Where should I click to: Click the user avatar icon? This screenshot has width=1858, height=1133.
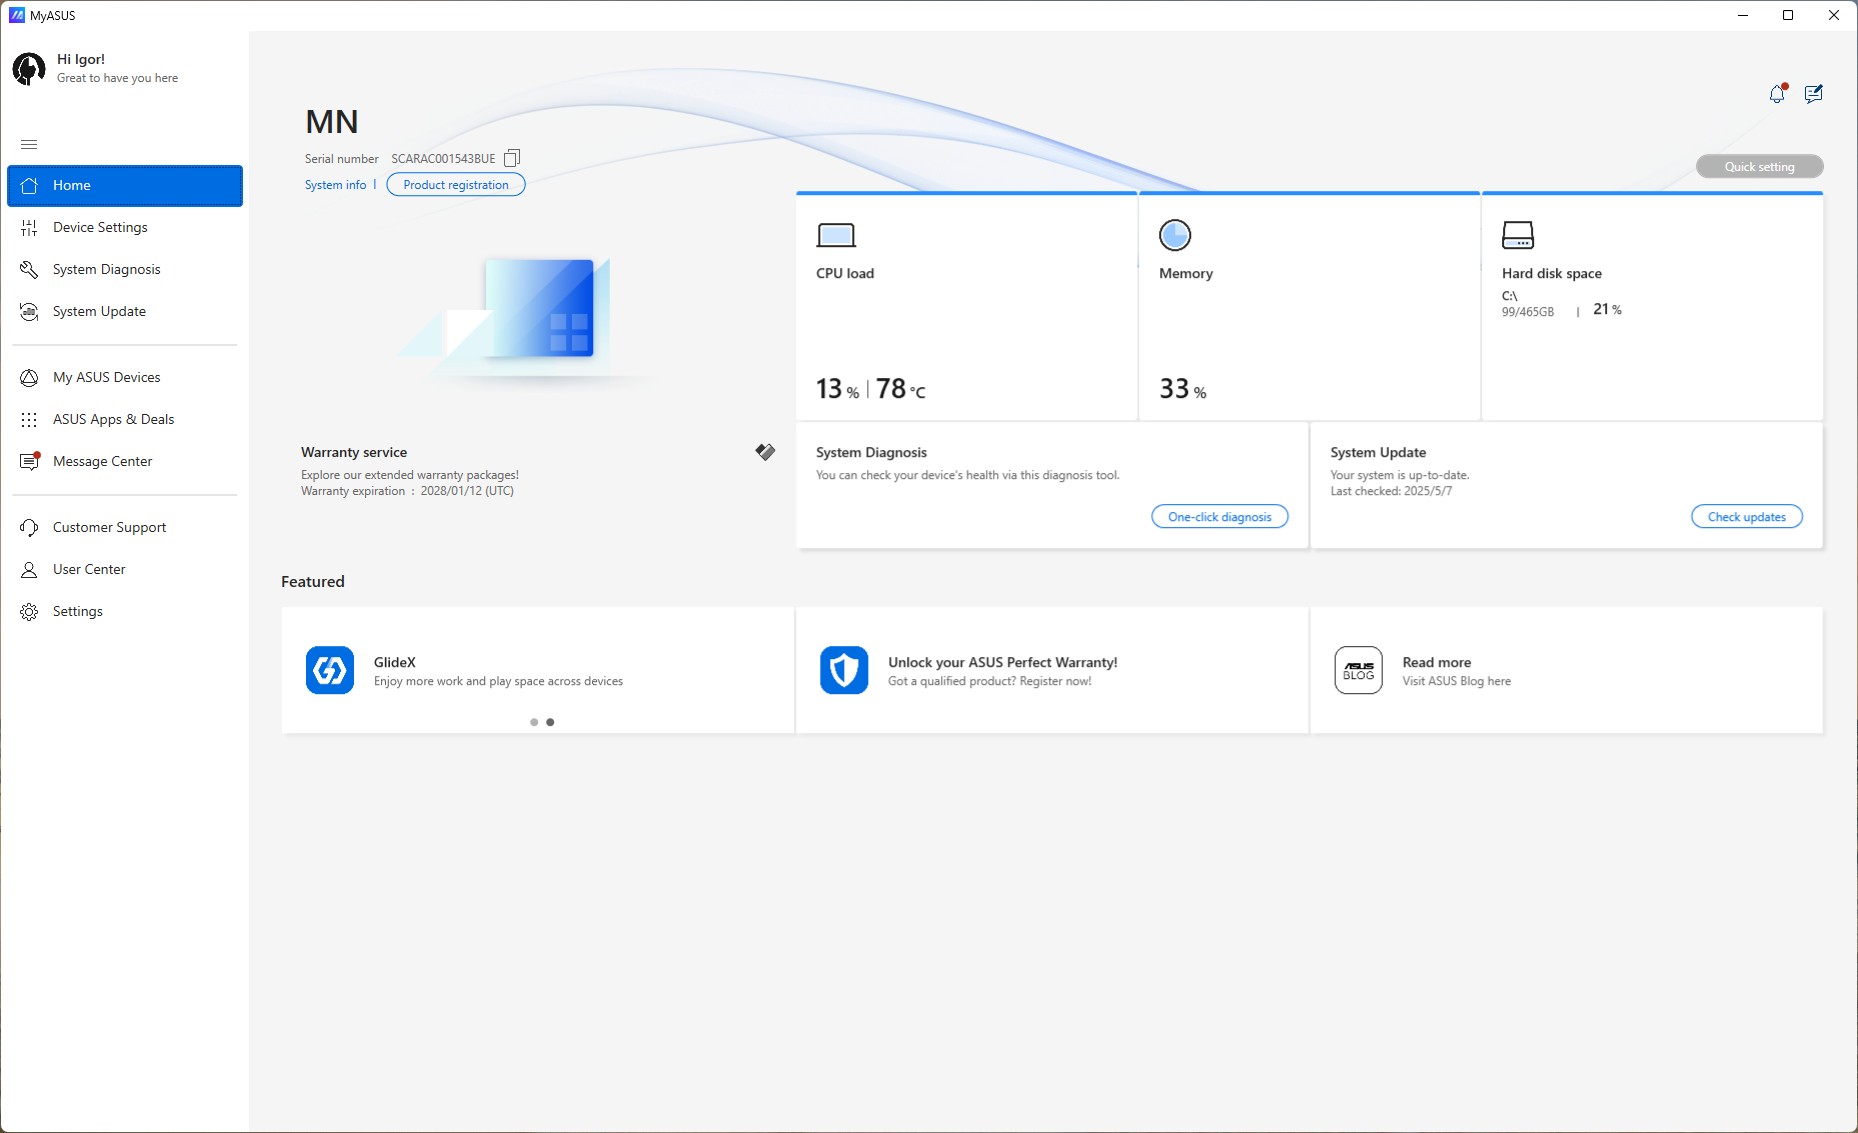(x=29, y=69)
